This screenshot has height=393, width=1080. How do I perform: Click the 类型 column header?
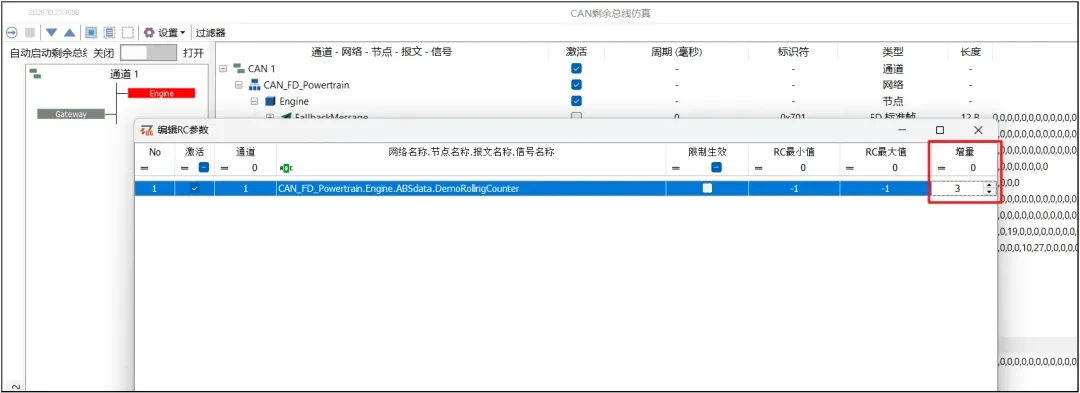coord(893,52)
